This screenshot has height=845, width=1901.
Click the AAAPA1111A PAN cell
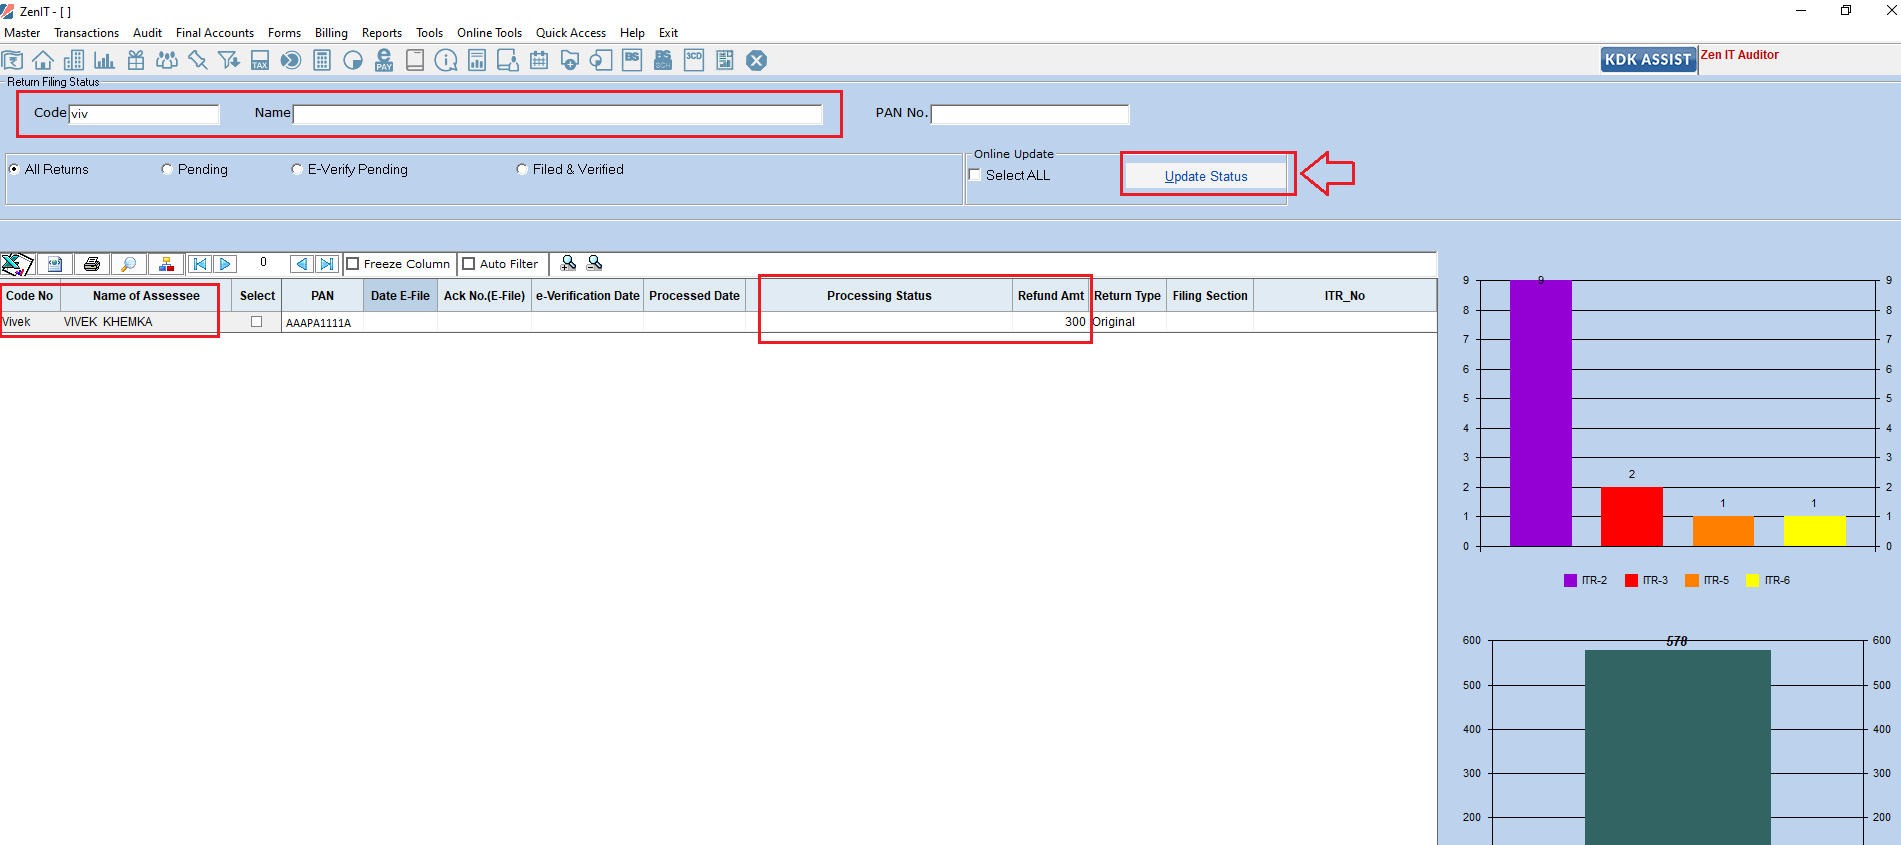coord(322,323)
